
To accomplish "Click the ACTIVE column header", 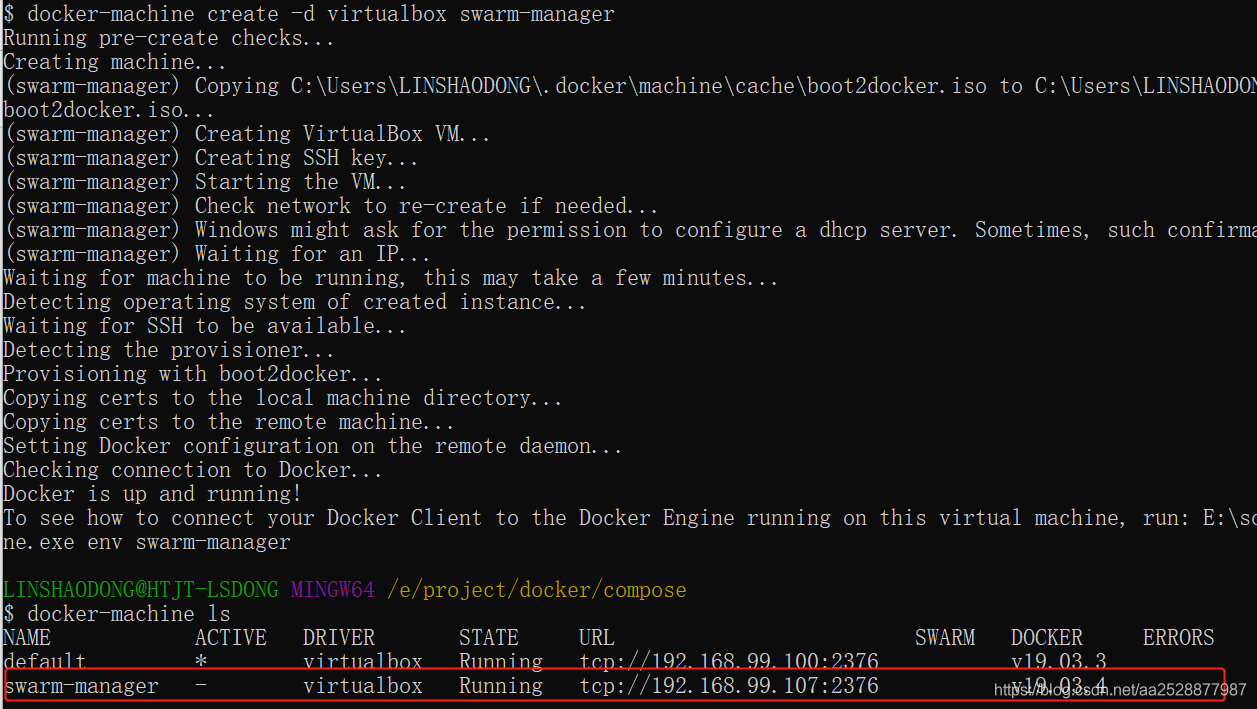I will (231, 637).
